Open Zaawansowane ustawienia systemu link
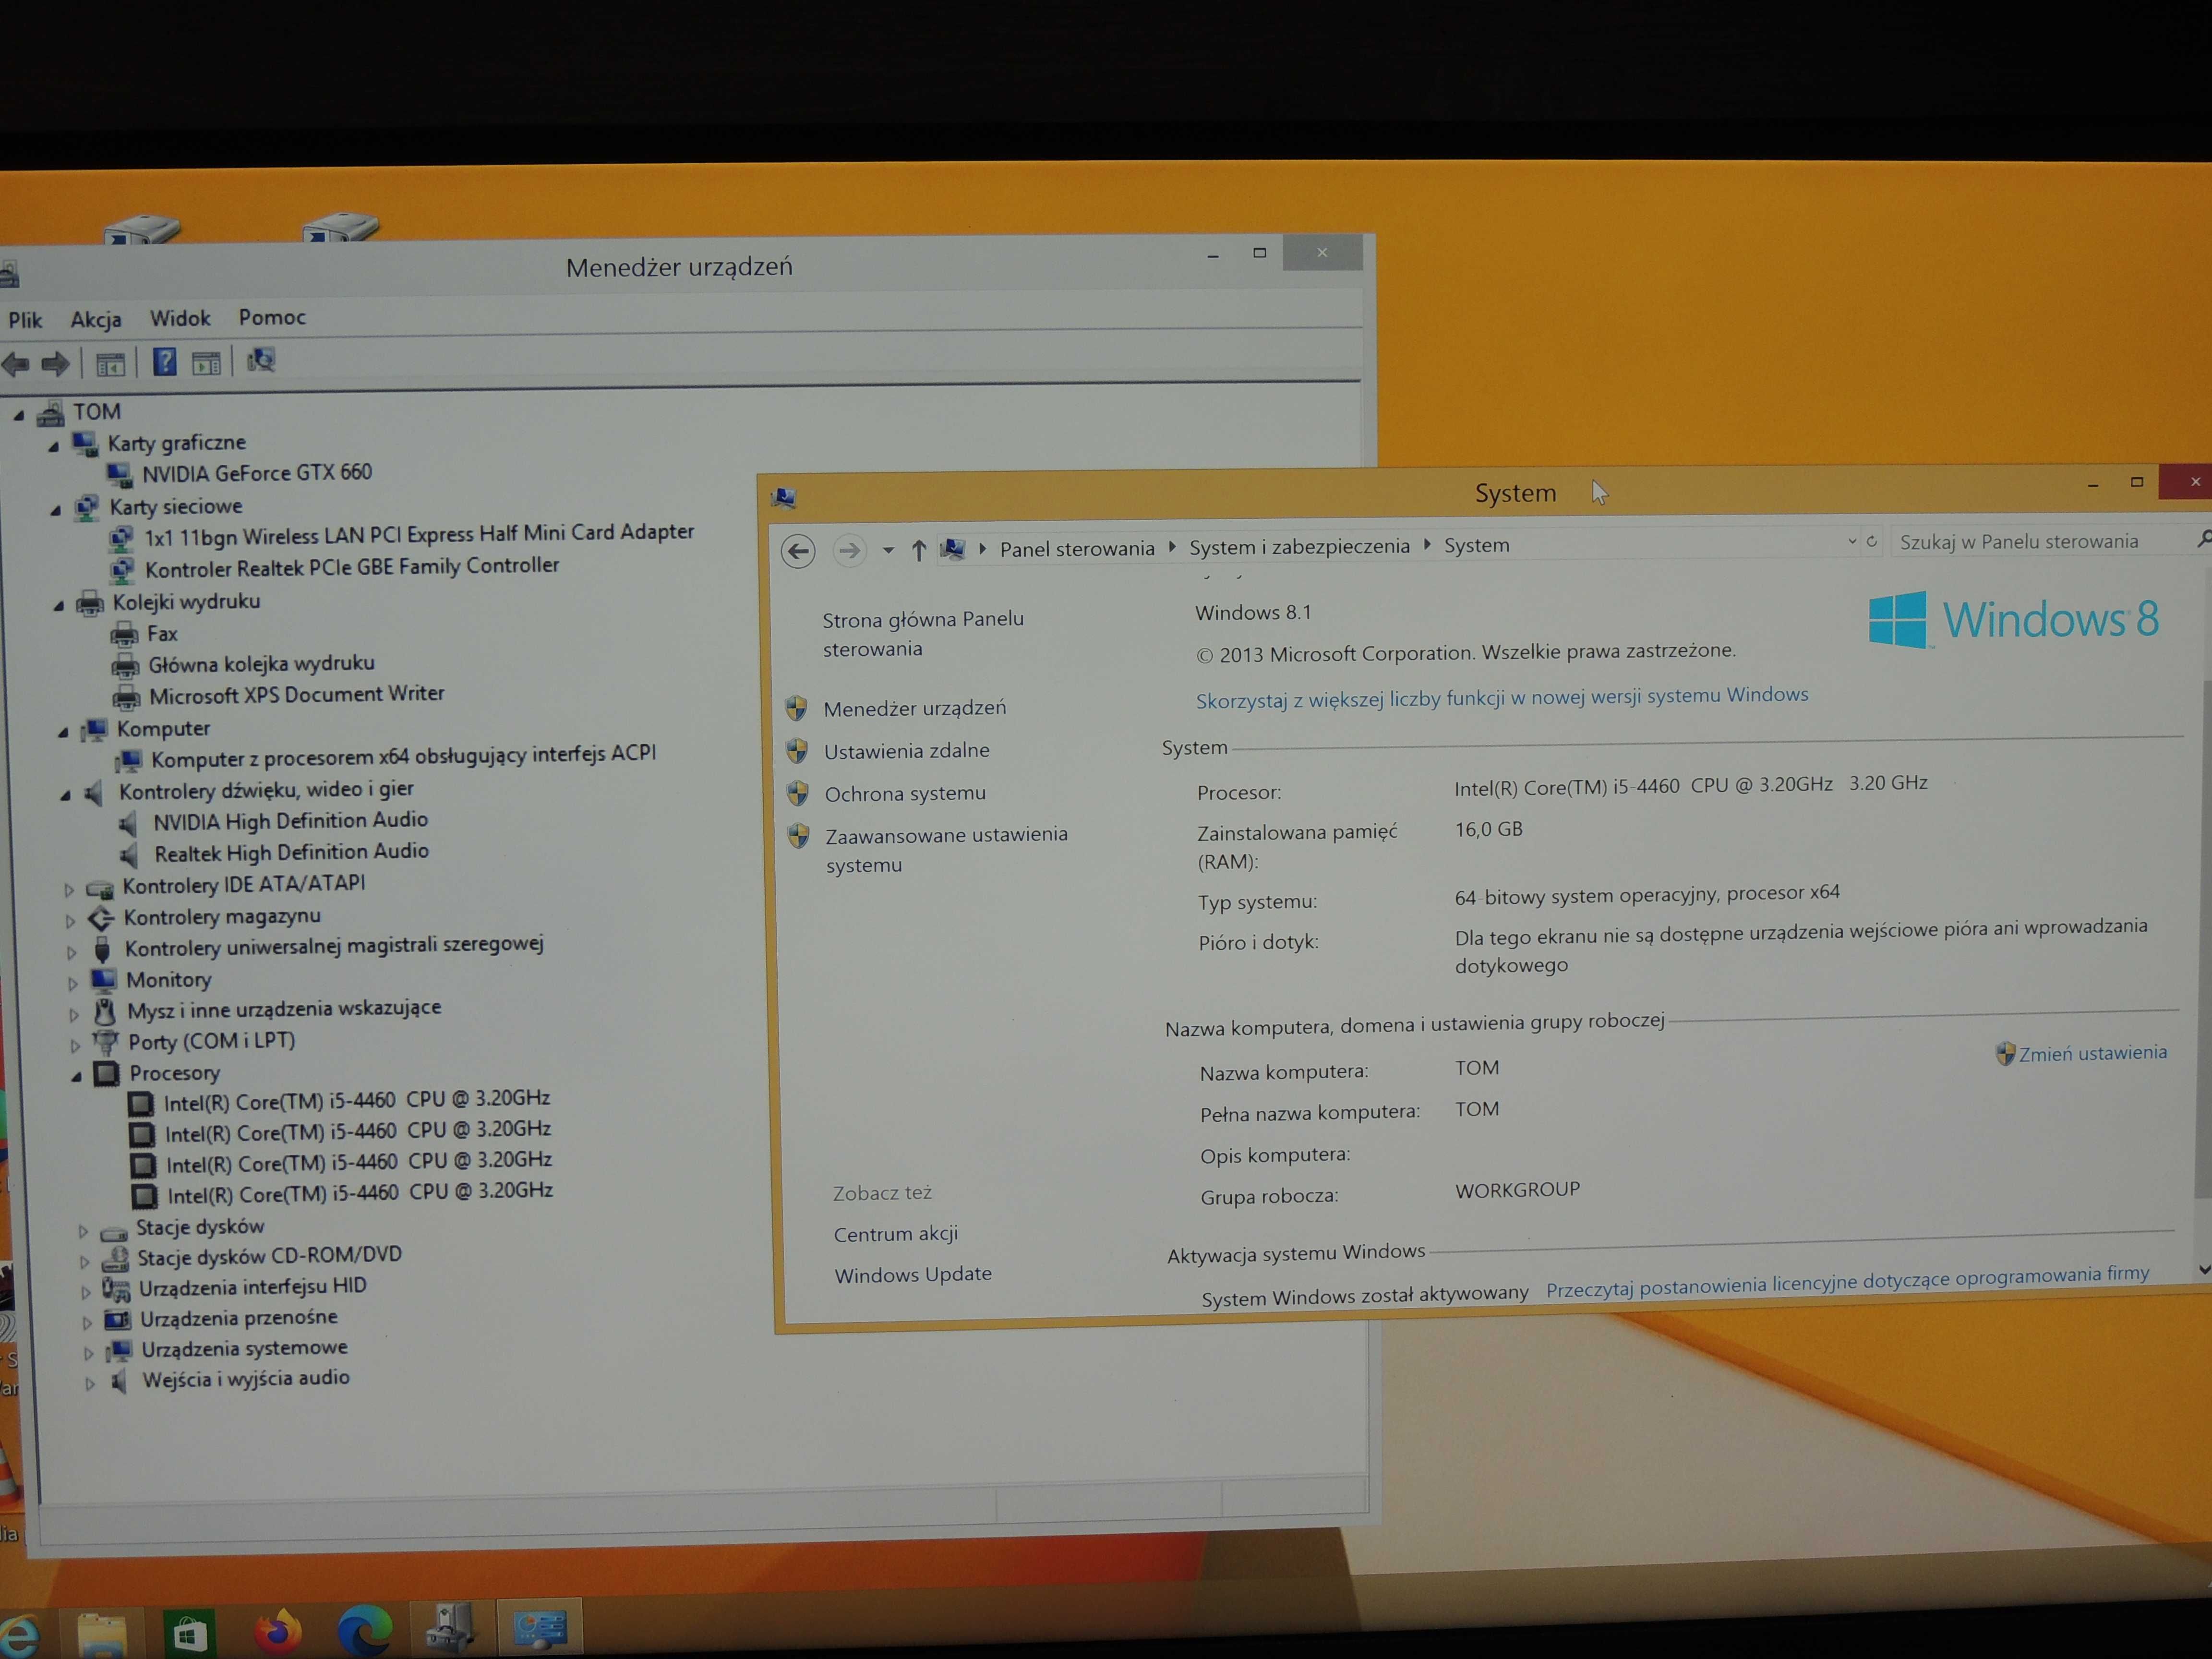Viewport: 2212px width, 1659px height. tap(946, 850)
